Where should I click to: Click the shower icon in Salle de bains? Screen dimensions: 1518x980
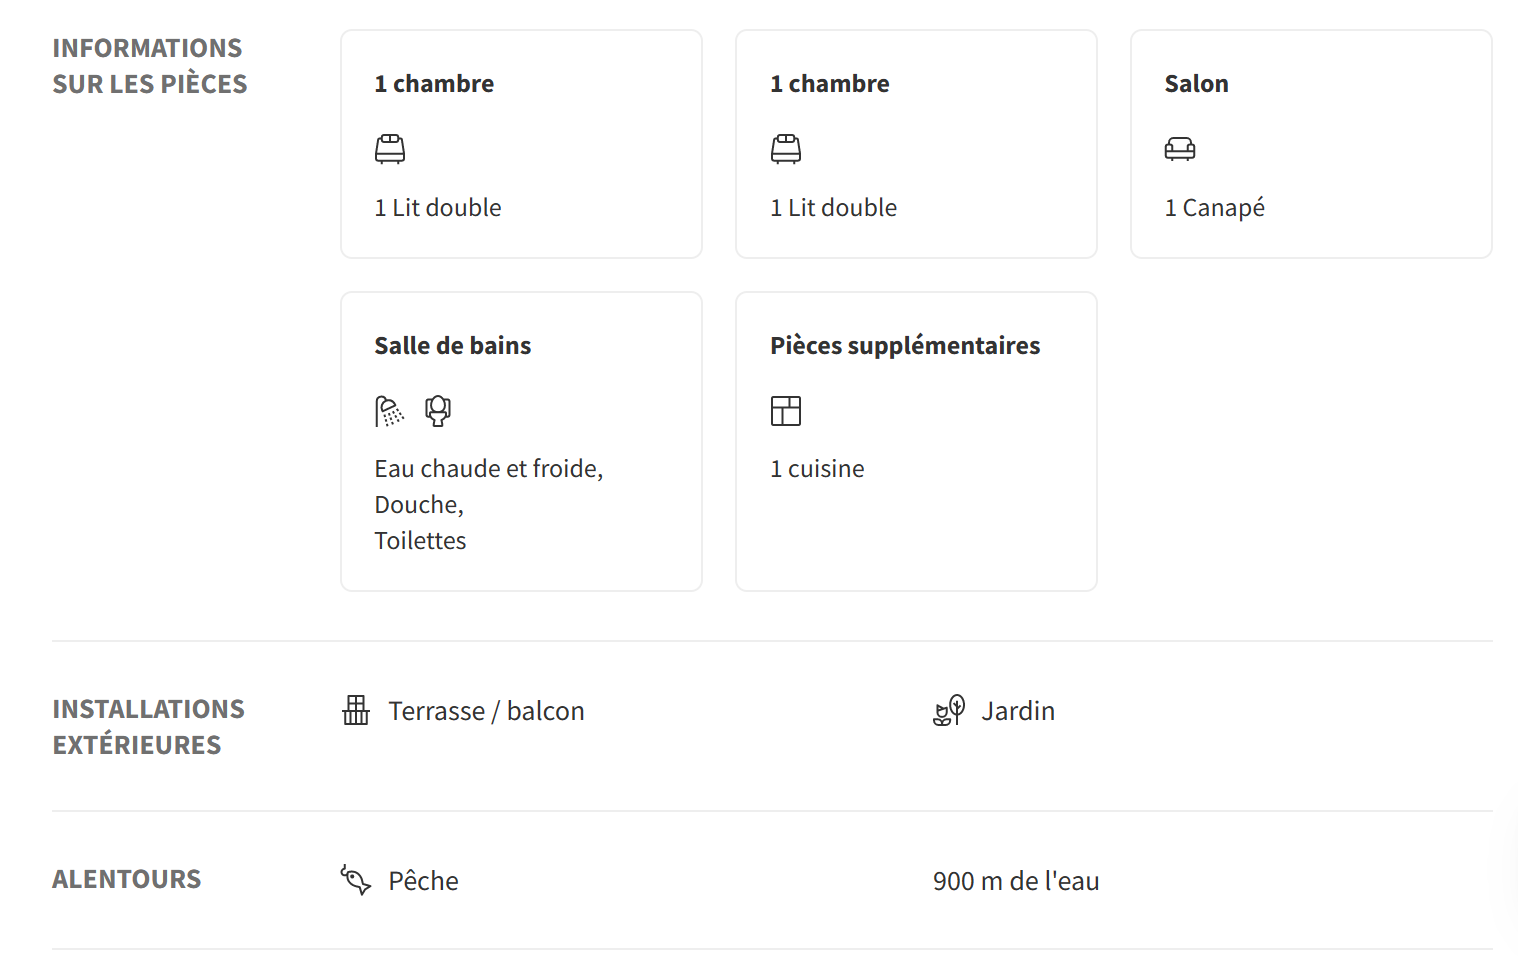click(390, 411)
